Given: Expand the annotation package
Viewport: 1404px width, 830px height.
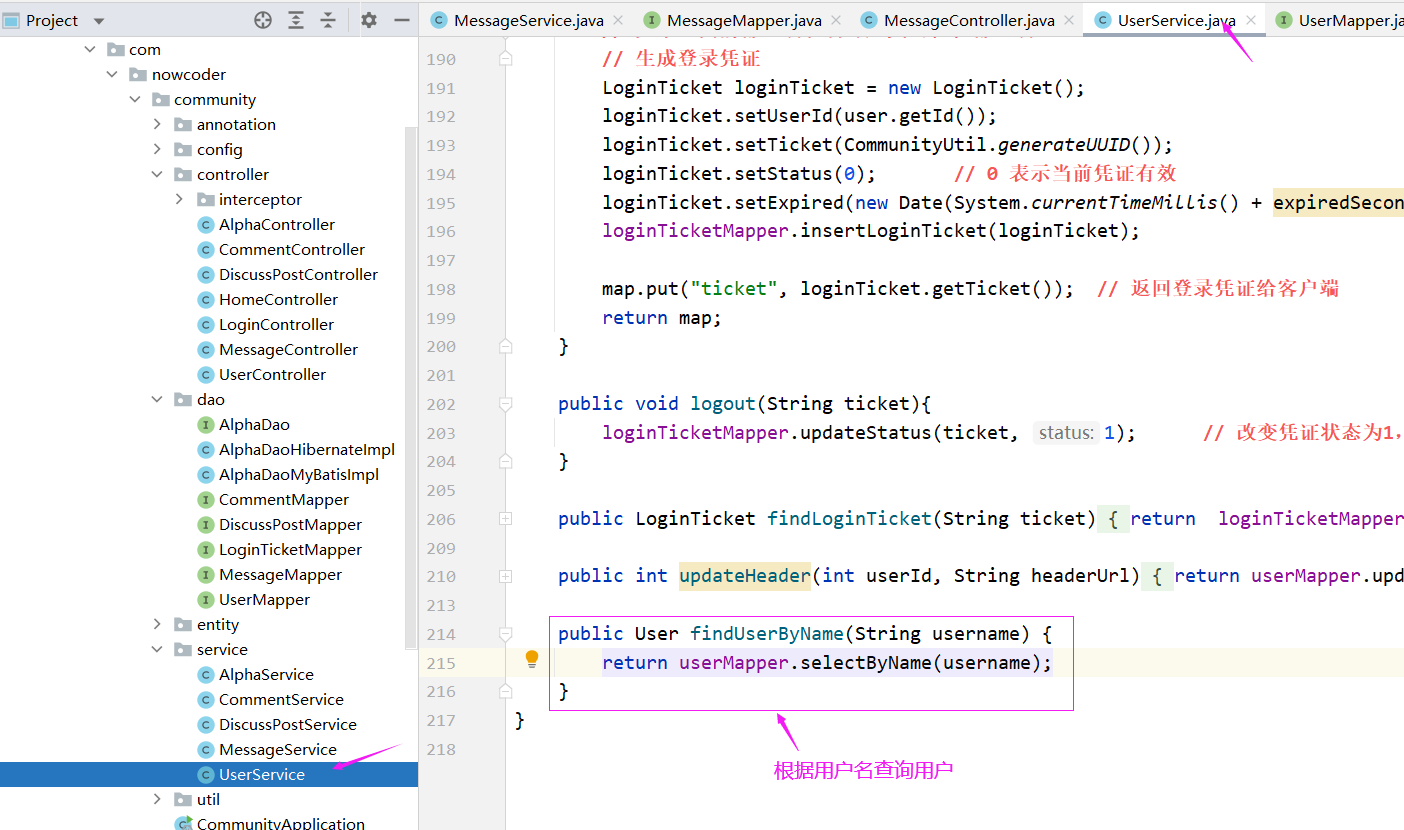Looking at the screenshot, I should [157, 124].
